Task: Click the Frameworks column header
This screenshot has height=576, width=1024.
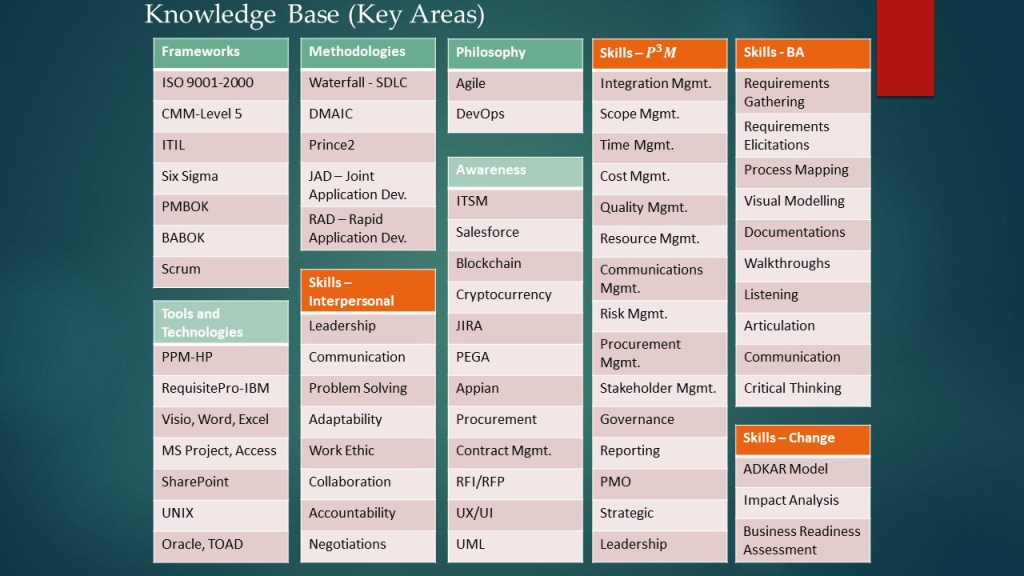Action: tap(220, 53)
